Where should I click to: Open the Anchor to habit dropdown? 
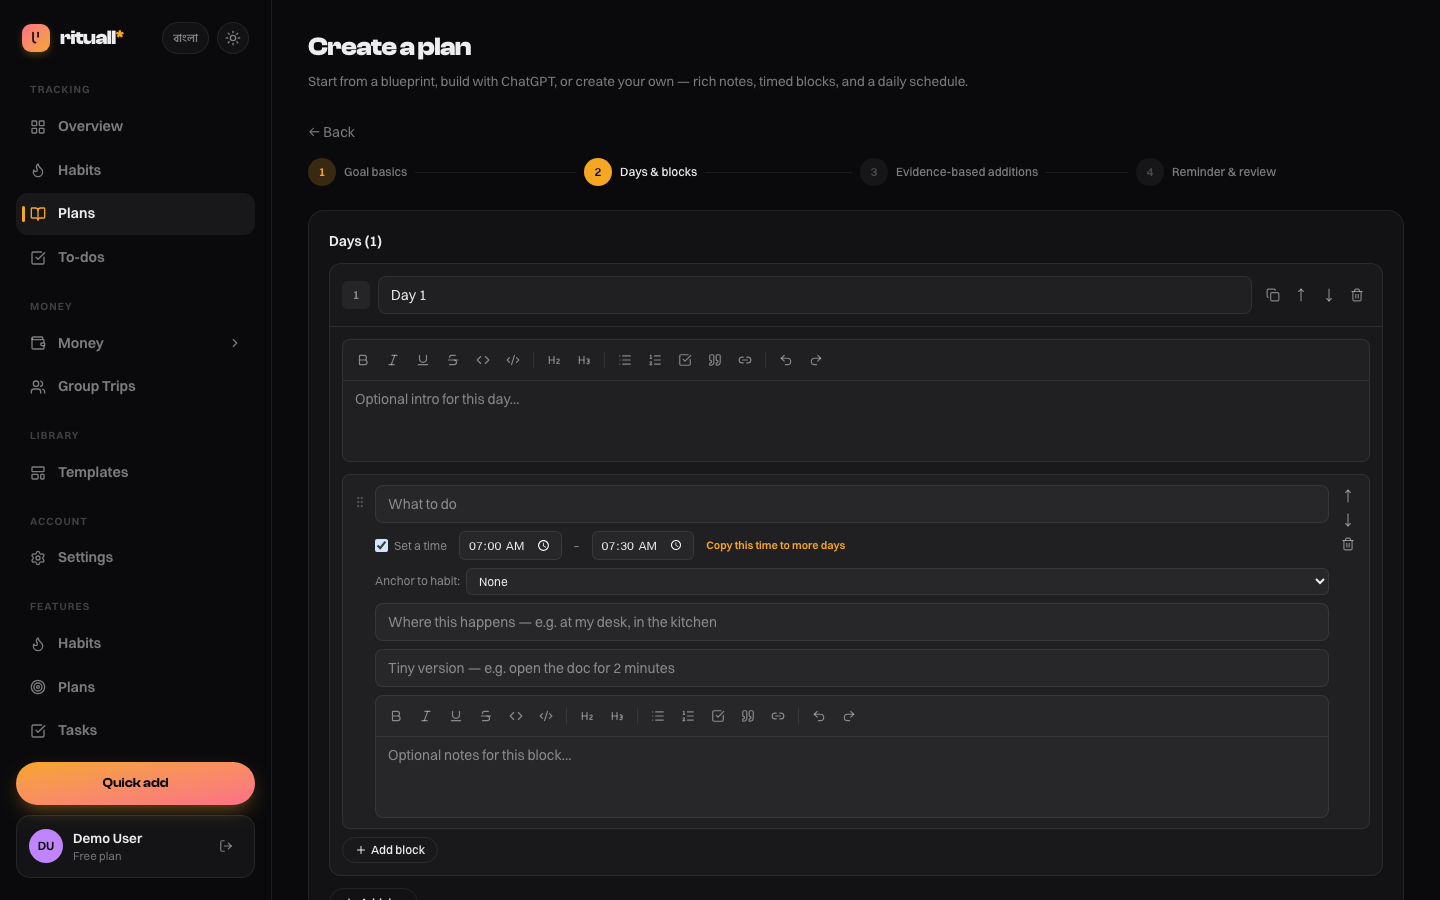[x=897, y=582]
